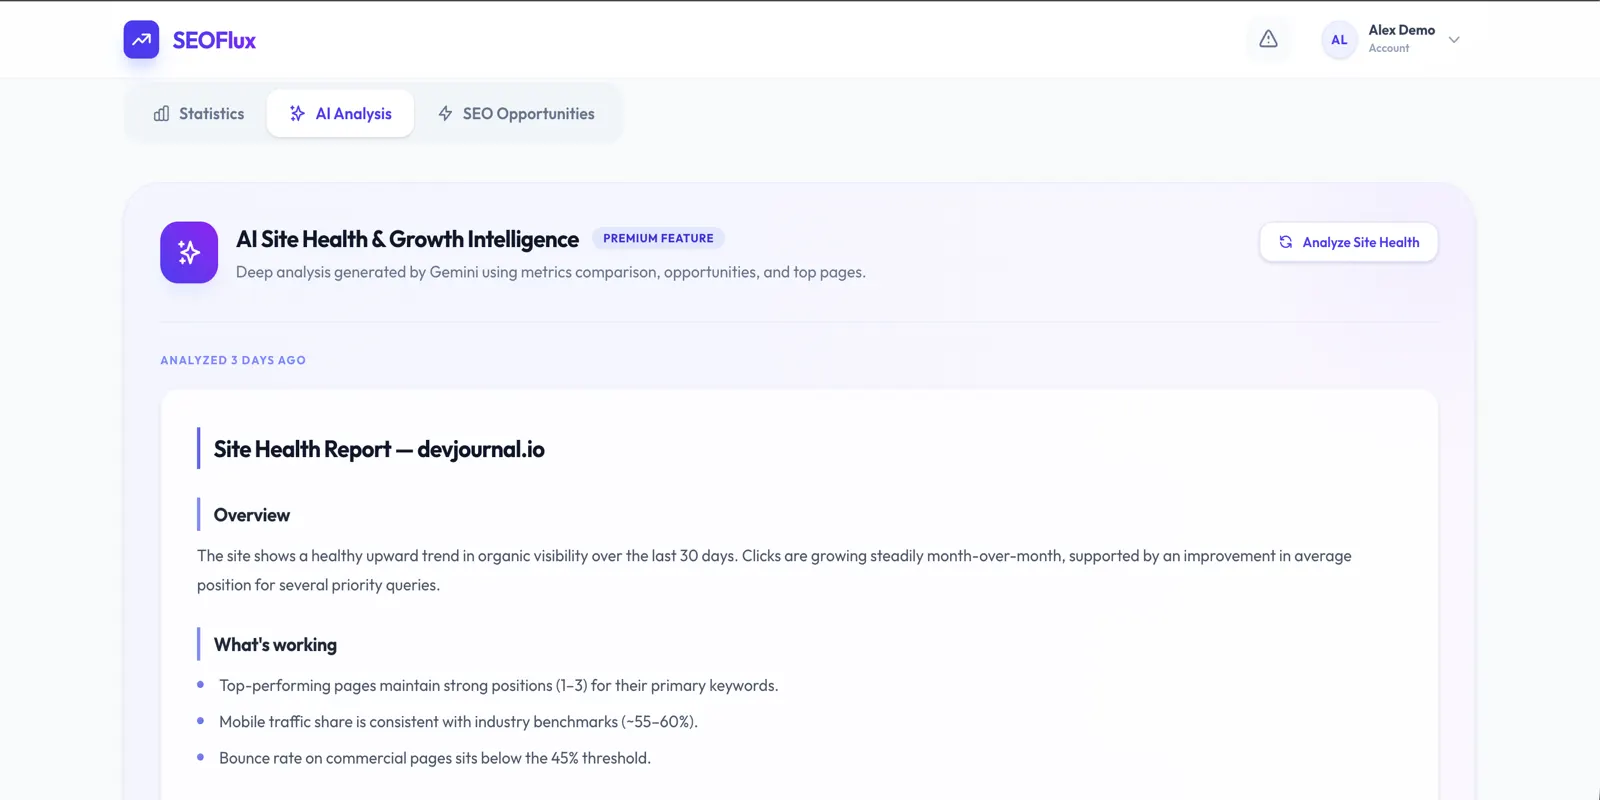Click the bar chart icon on Statistics tab
1600x800 pixels.
[161, 114]
